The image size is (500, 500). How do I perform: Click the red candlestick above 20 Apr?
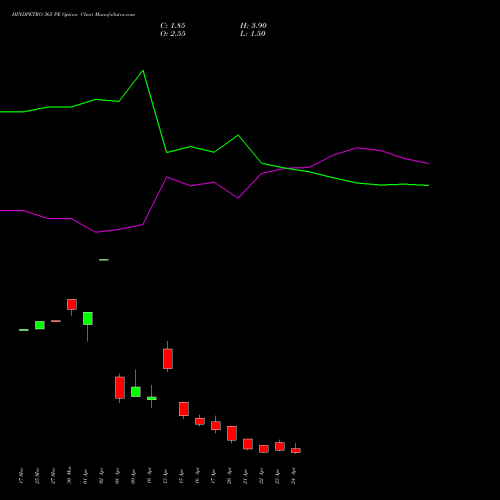click(x=232, y=433)
